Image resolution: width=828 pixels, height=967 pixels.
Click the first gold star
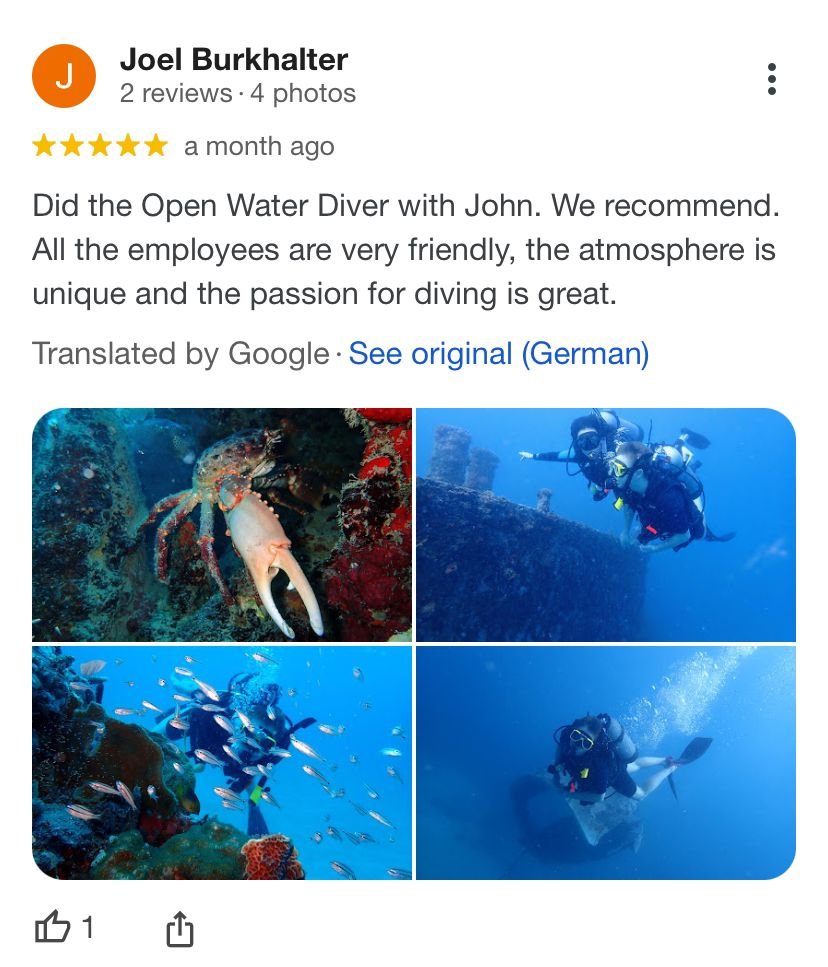[x=44, y=146]
